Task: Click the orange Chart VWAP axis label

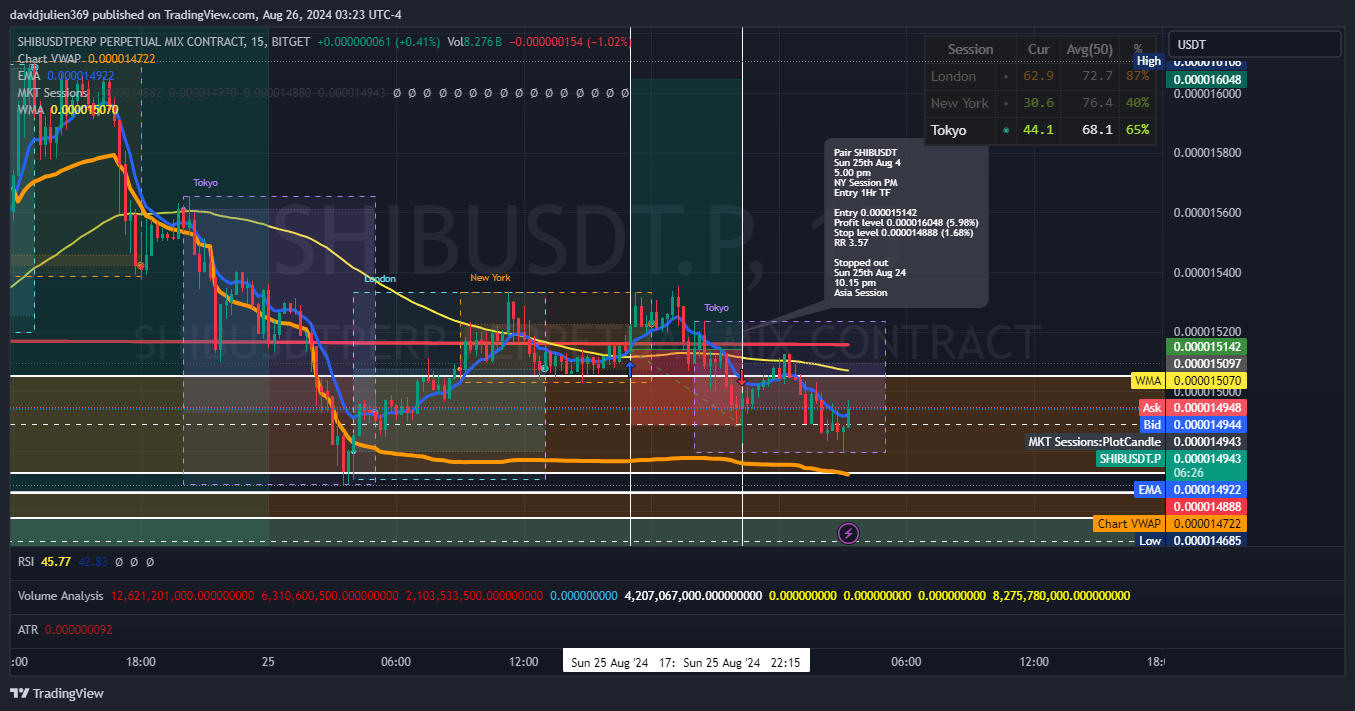Action: coord(1129,524)
